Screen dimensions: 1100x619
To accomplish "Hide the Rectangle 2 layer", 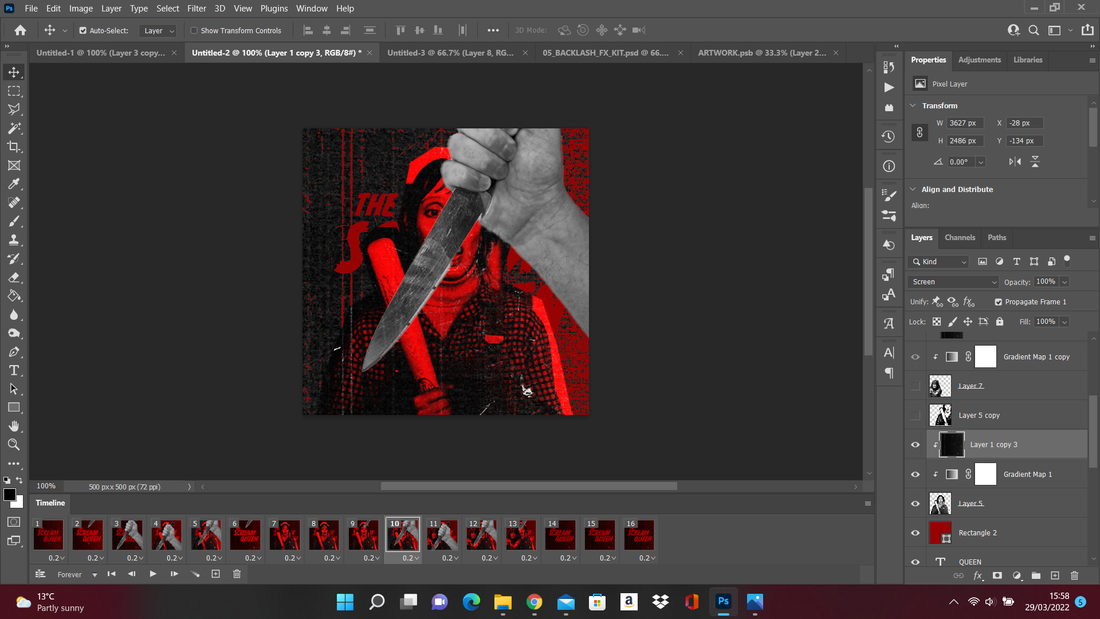I will (915, 533).
